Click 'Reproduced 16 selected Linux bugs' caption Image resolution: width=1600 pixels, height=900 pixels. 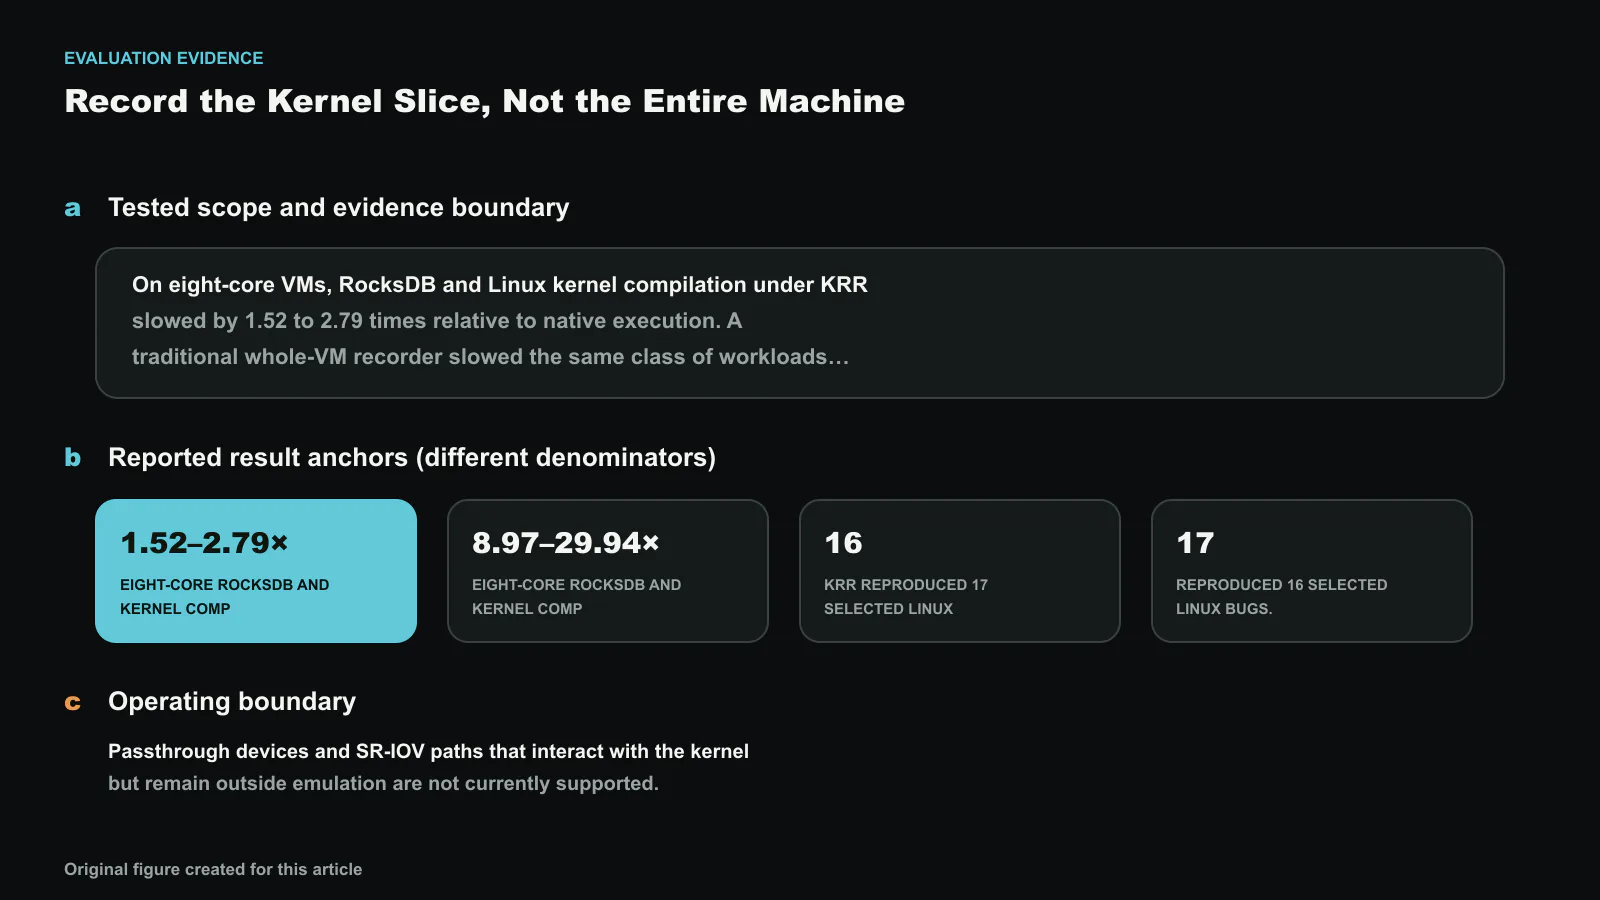point(1282,597)
